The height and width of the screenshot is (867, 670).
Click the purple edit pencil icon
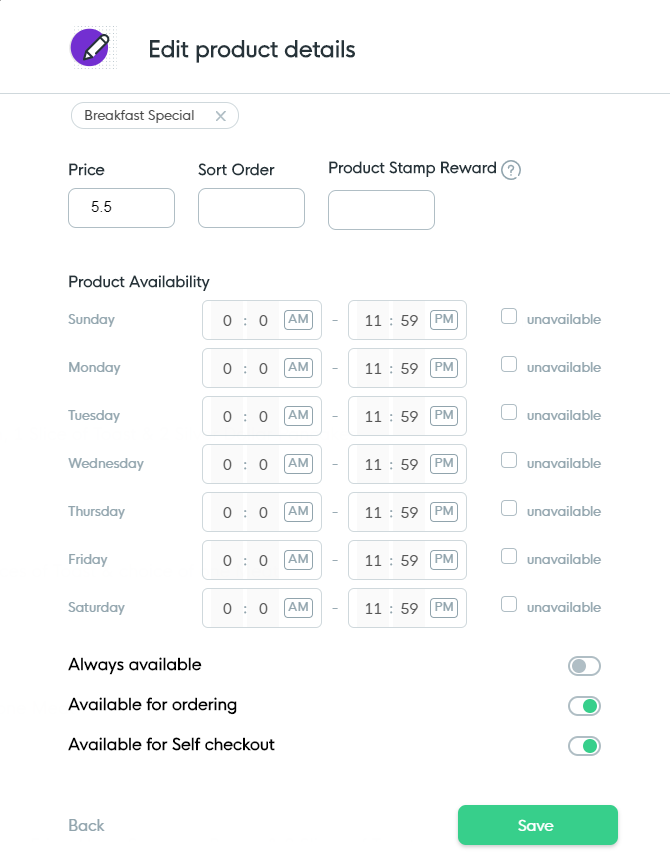tap(91, 46)
